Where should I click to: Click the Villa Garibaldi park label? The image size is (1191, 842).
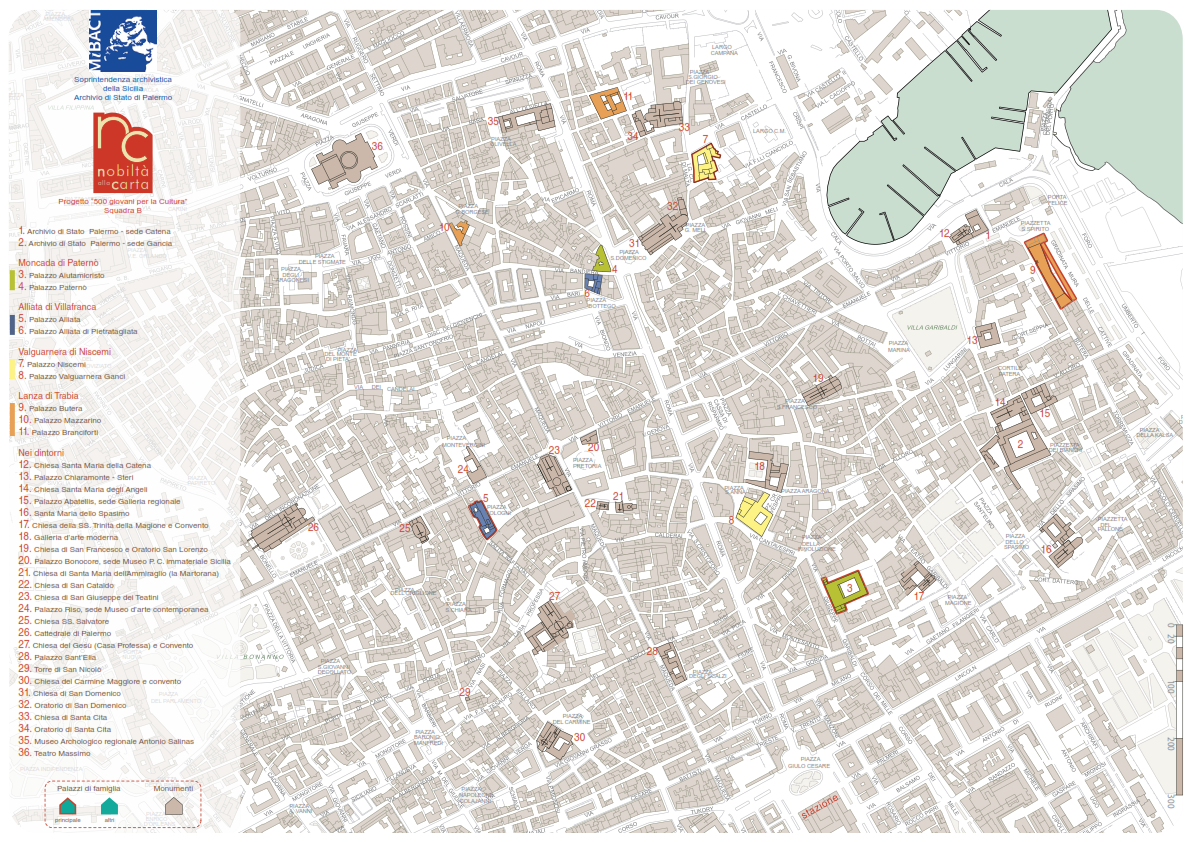coord(932,328)
